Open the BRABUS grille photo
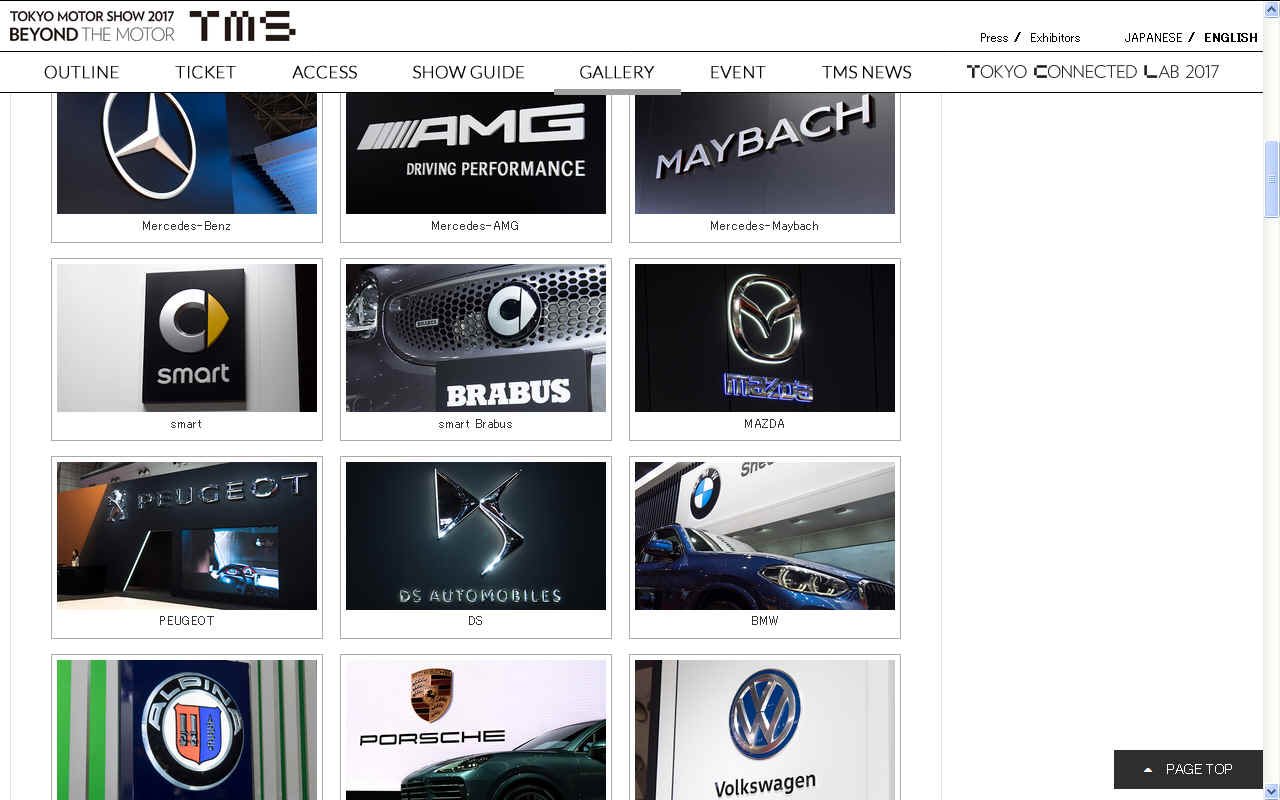Screen dimensions: 1280x800 (x=476, y=338)
